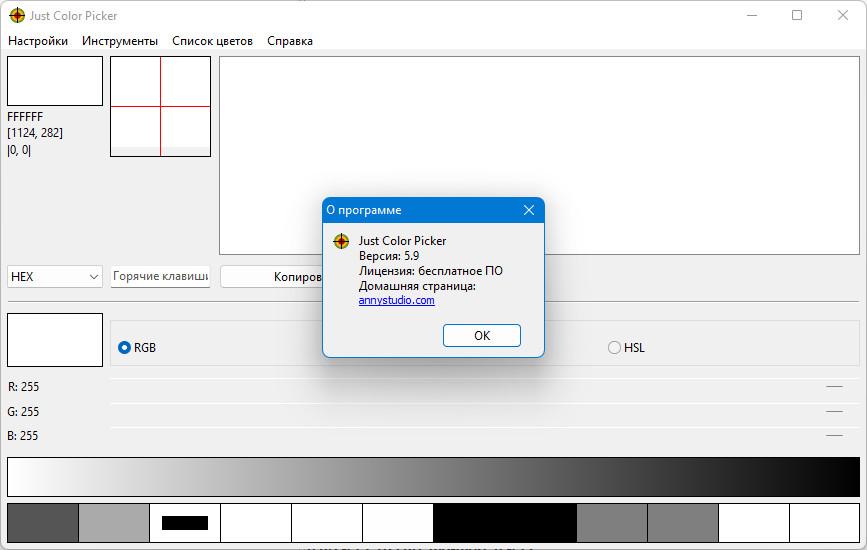The image size is (867, 550).
Task: Click the Версия: 5.9 text in the dialog
Action: point(389,256)
